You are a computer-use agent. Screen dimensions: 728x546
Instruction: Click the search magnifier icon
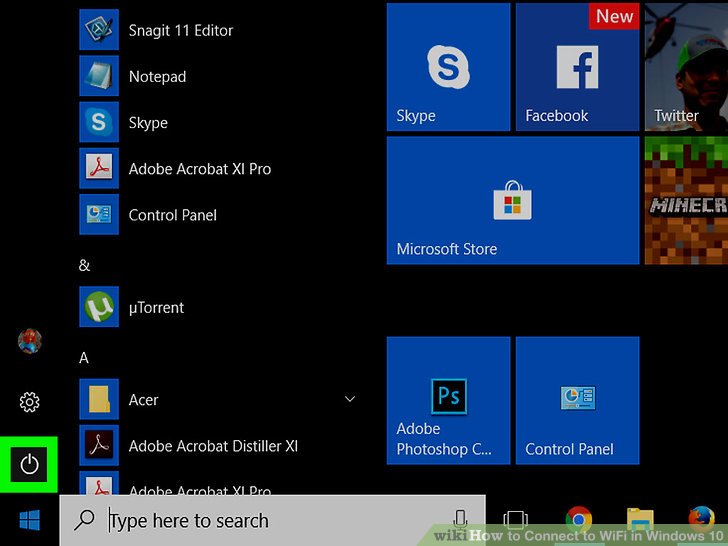[84, 520]
